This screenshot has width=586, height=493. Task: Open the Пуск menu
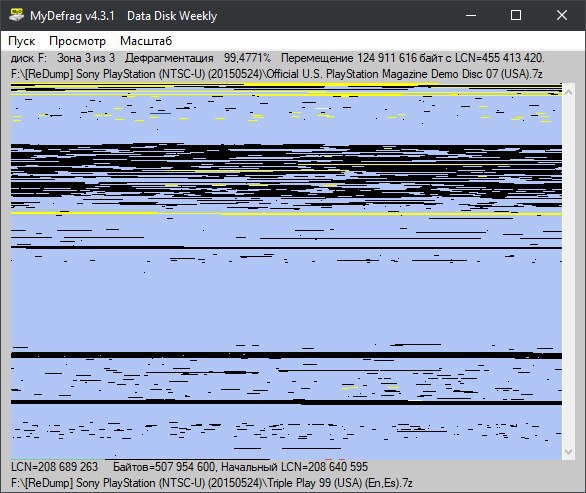22,41
